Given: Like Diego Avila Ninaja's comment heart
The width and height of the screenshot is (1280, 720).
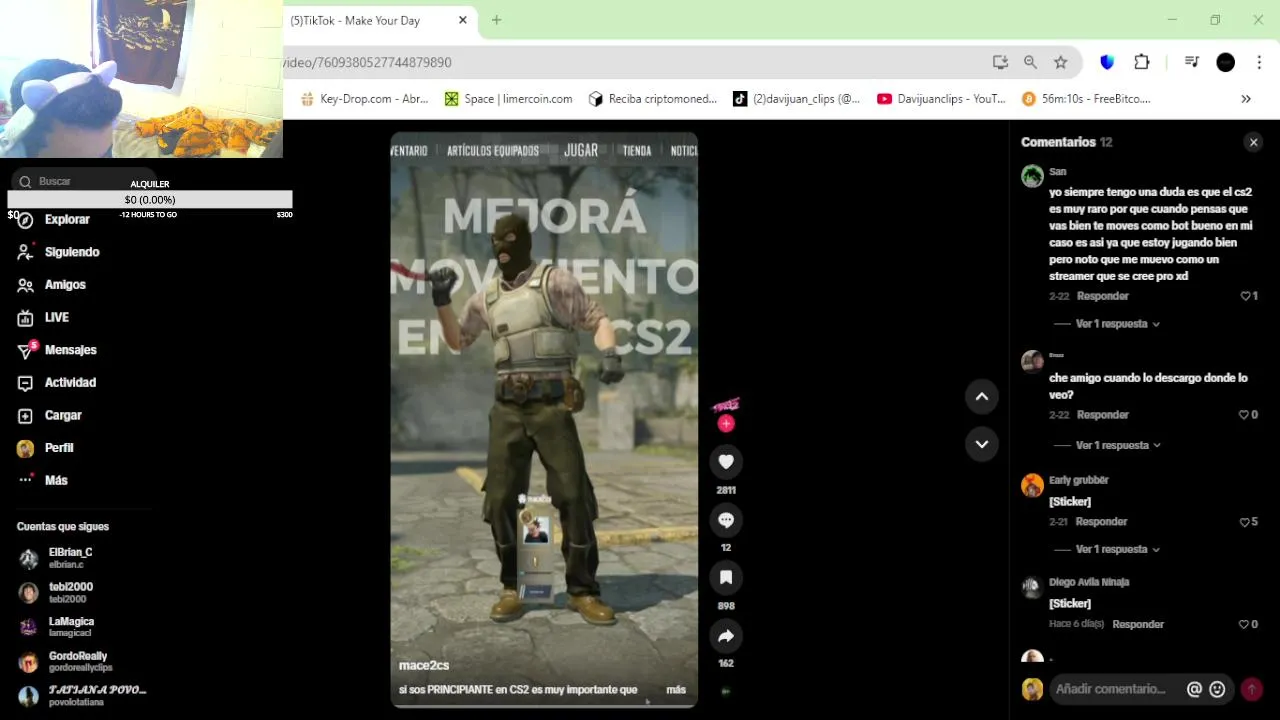Looking at the screenshot, I should (x=1245, y=624).
